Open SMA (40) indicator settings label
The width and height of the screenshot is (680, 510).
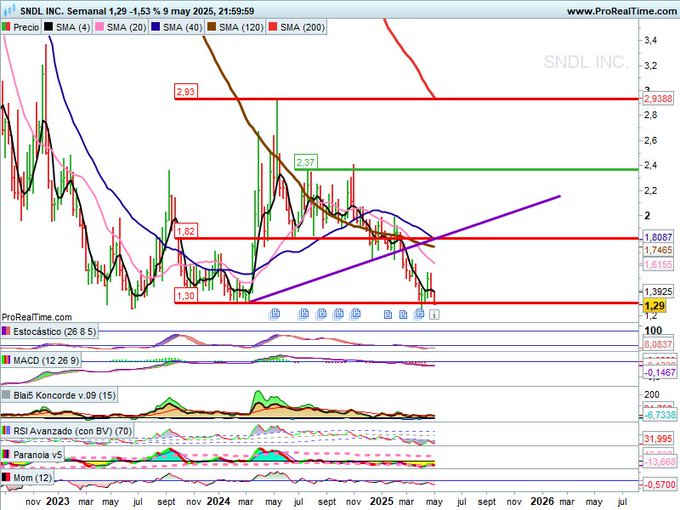182,27
